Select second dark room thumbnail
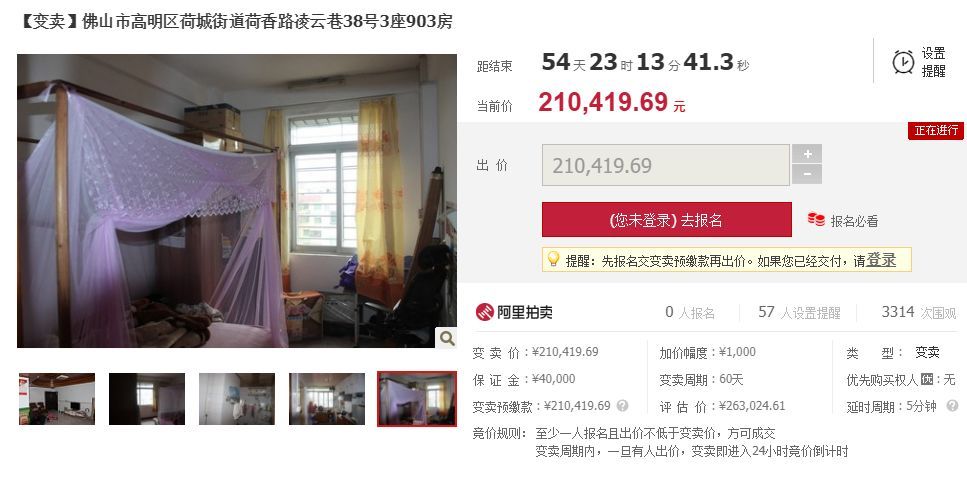The image size is (967, 478). [147, 399]
